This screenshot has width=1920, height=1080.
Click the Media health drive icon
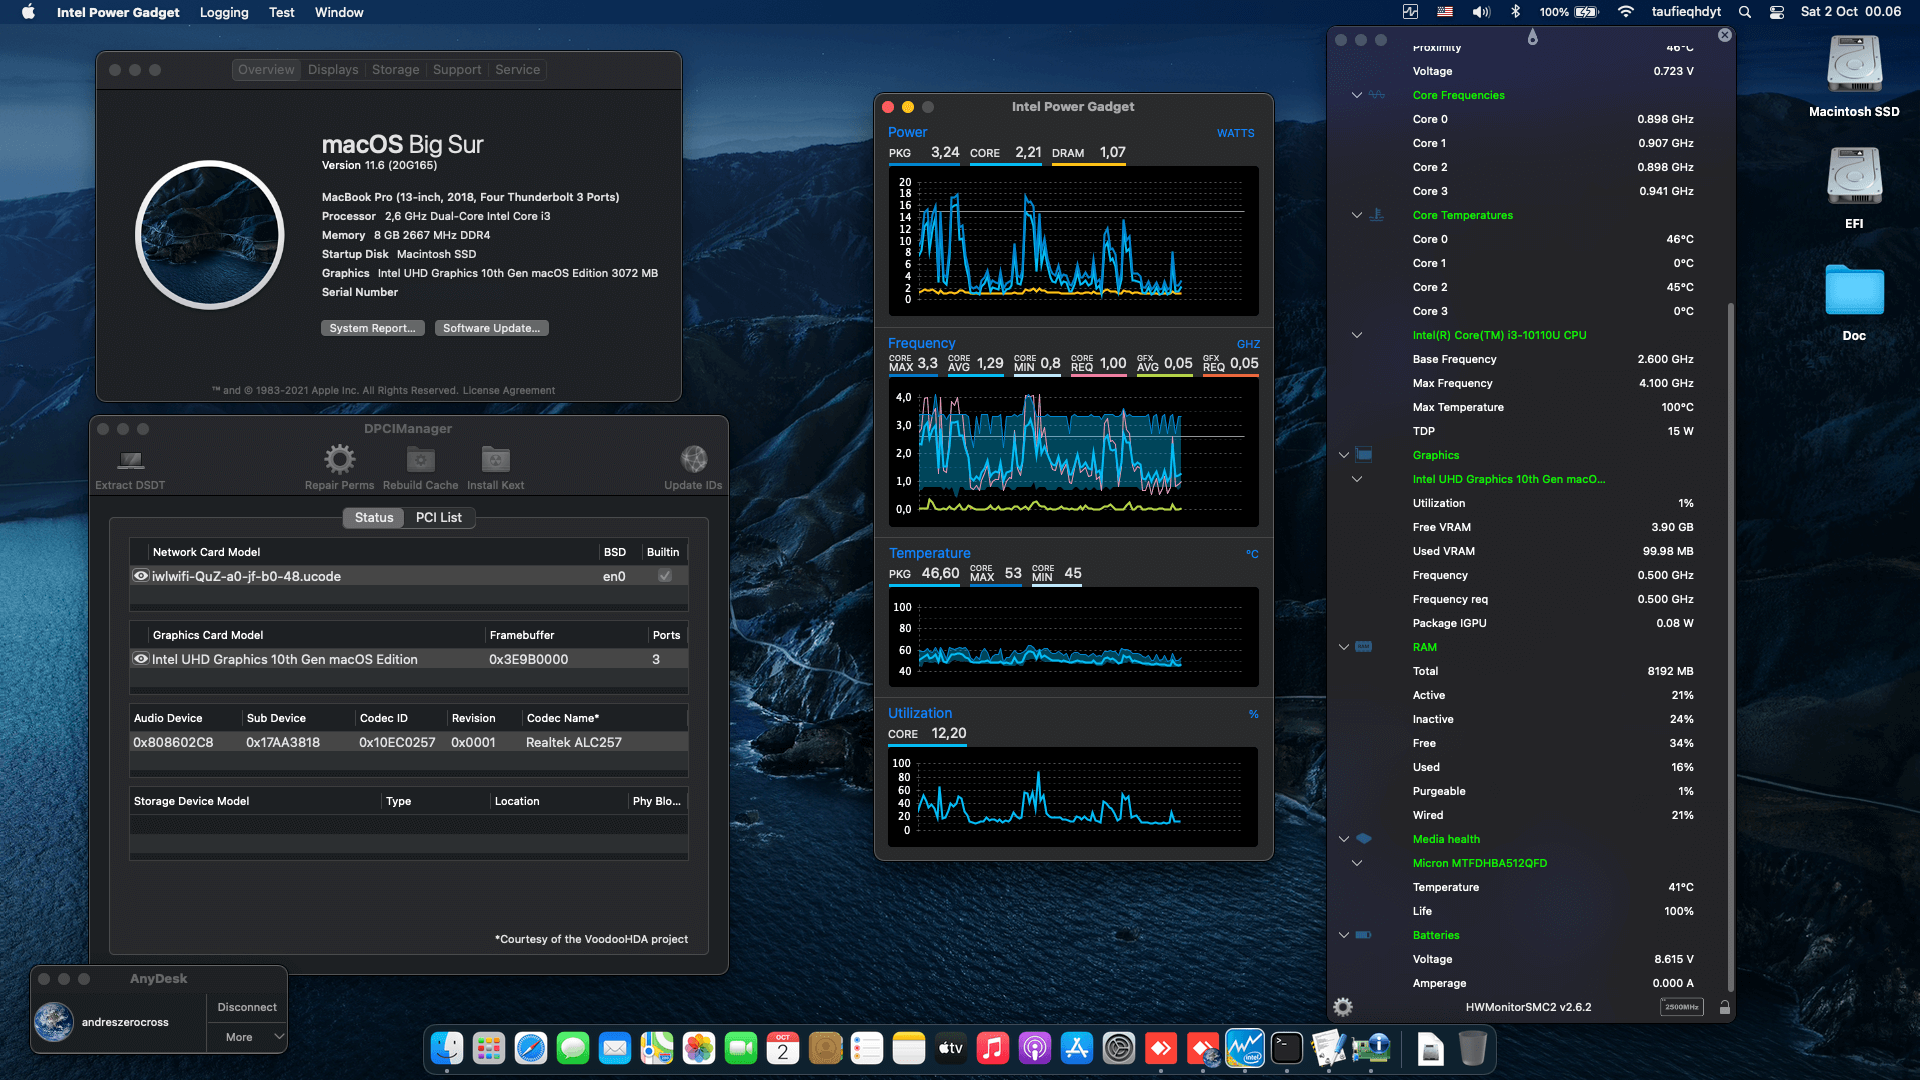(1364, 839)
